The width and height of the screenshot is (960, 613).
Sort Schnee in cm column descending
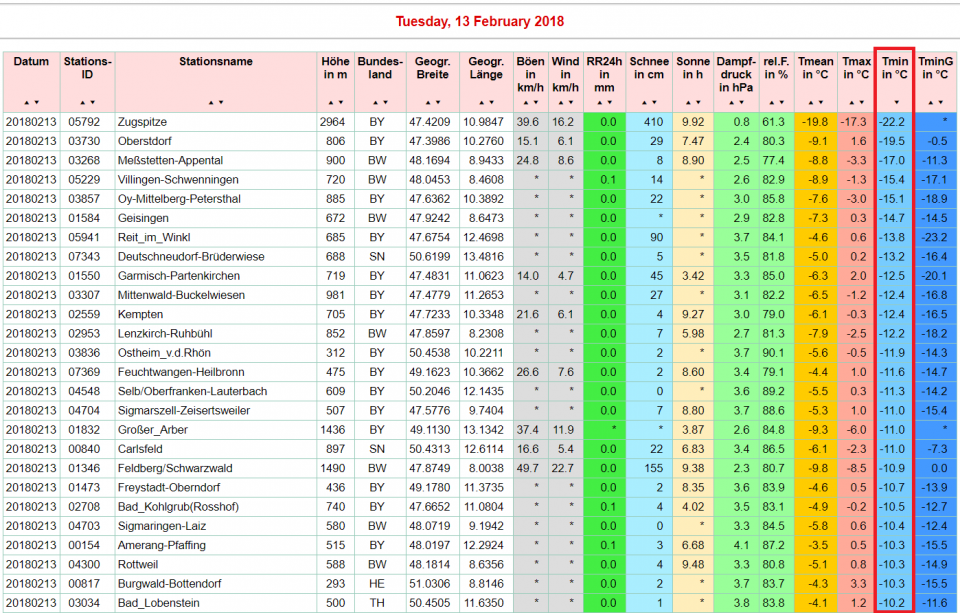[654, 103]
